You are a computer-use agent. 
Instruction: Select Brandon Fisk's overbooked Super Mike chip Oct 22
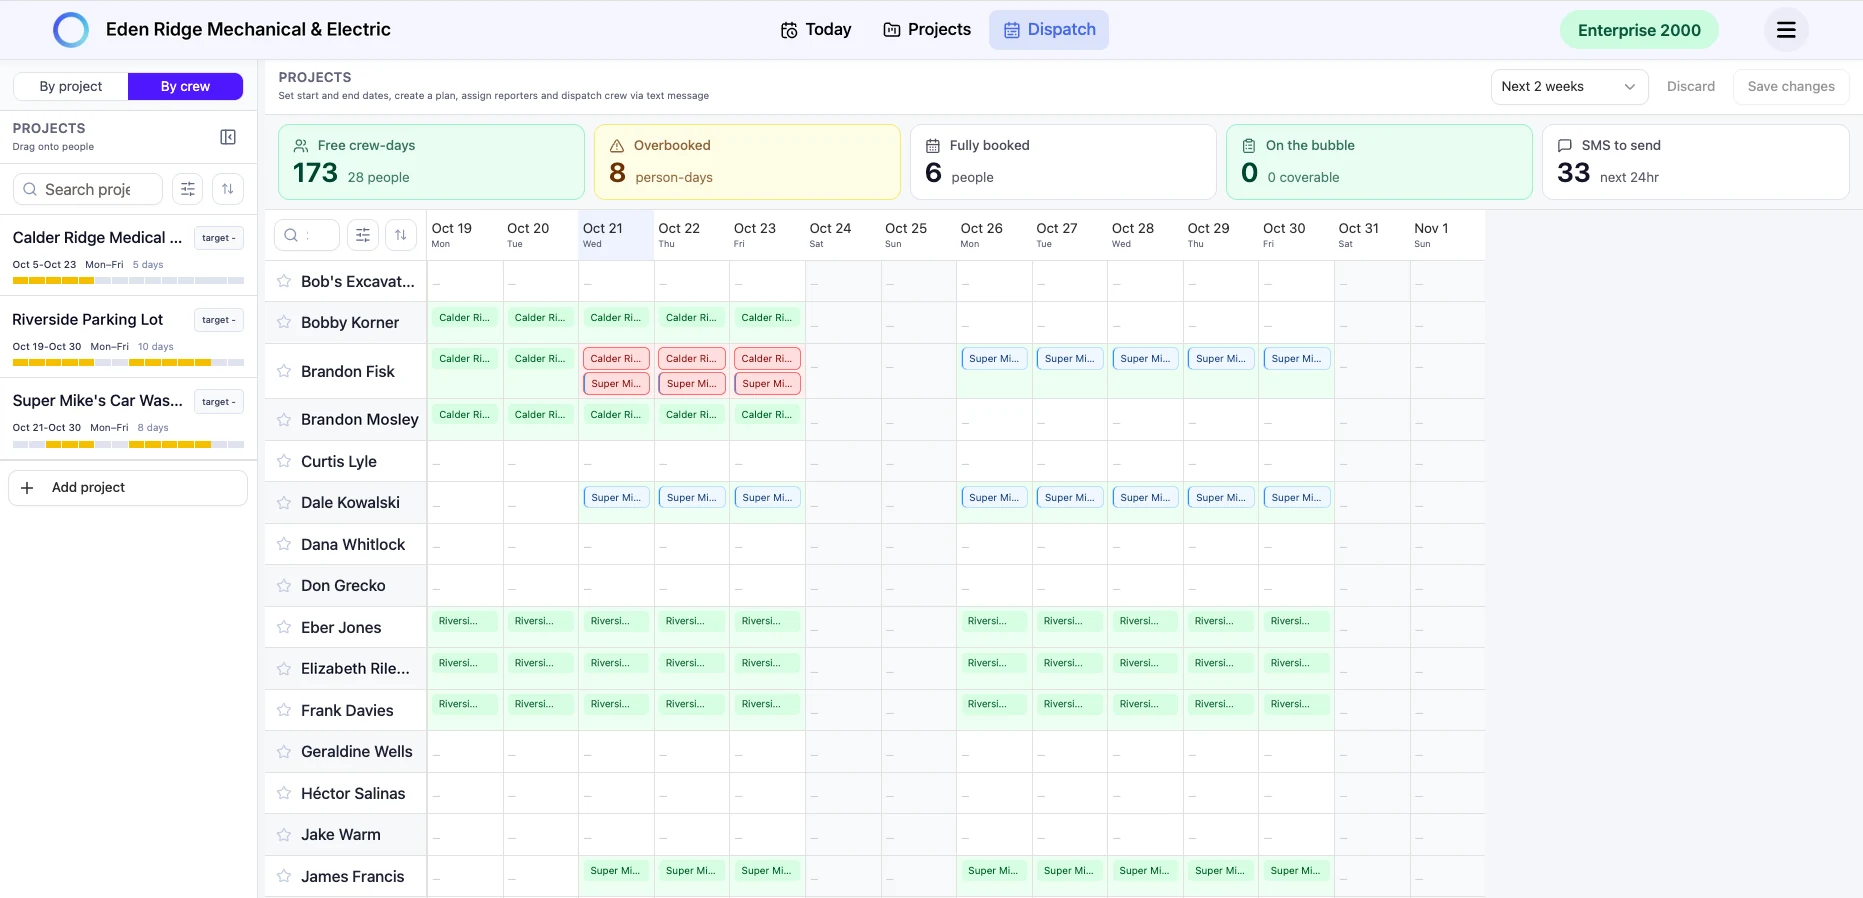(692, 384)
